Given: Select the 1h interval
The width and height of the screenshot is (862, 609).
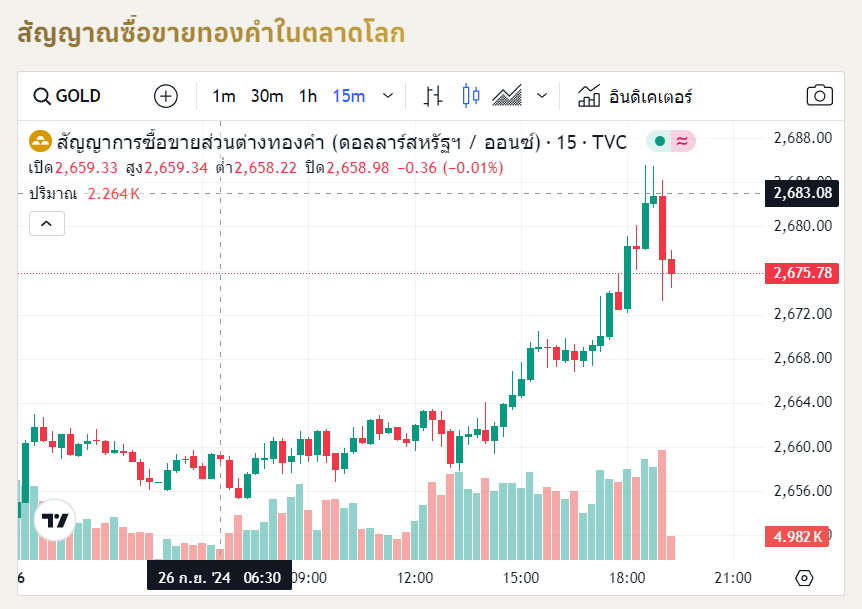Looking at the screenshot, I should (x=308, y=96).
